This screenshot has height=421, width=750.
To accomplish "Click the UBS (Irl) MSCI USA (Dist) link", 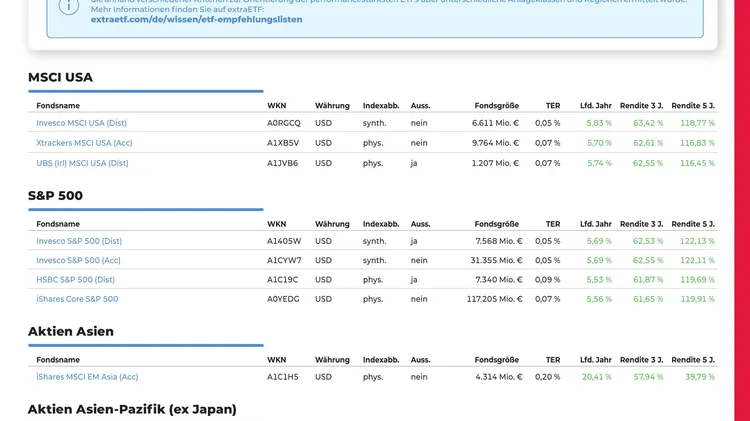I will (82, 163).
